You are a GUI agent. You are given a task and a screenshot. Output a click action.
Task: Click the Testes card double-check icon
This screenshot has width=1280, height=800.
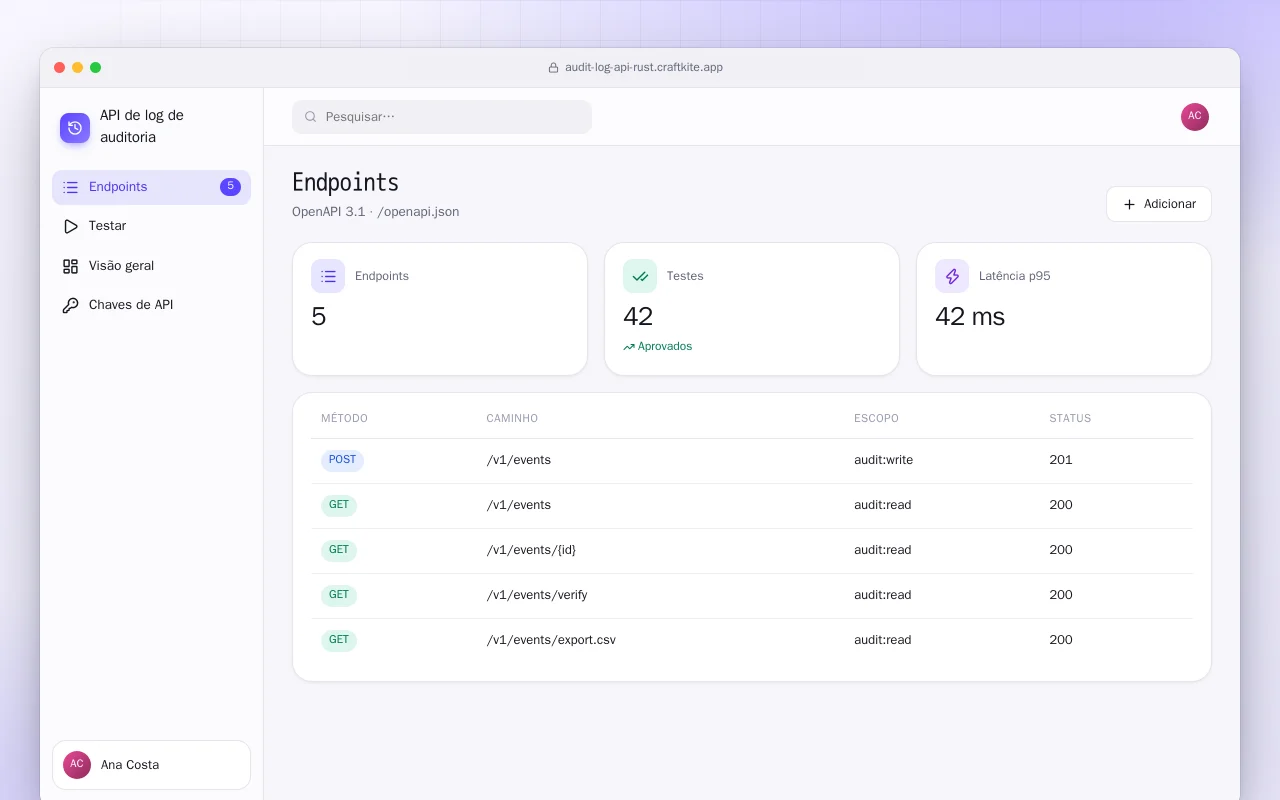coord(640,276)
